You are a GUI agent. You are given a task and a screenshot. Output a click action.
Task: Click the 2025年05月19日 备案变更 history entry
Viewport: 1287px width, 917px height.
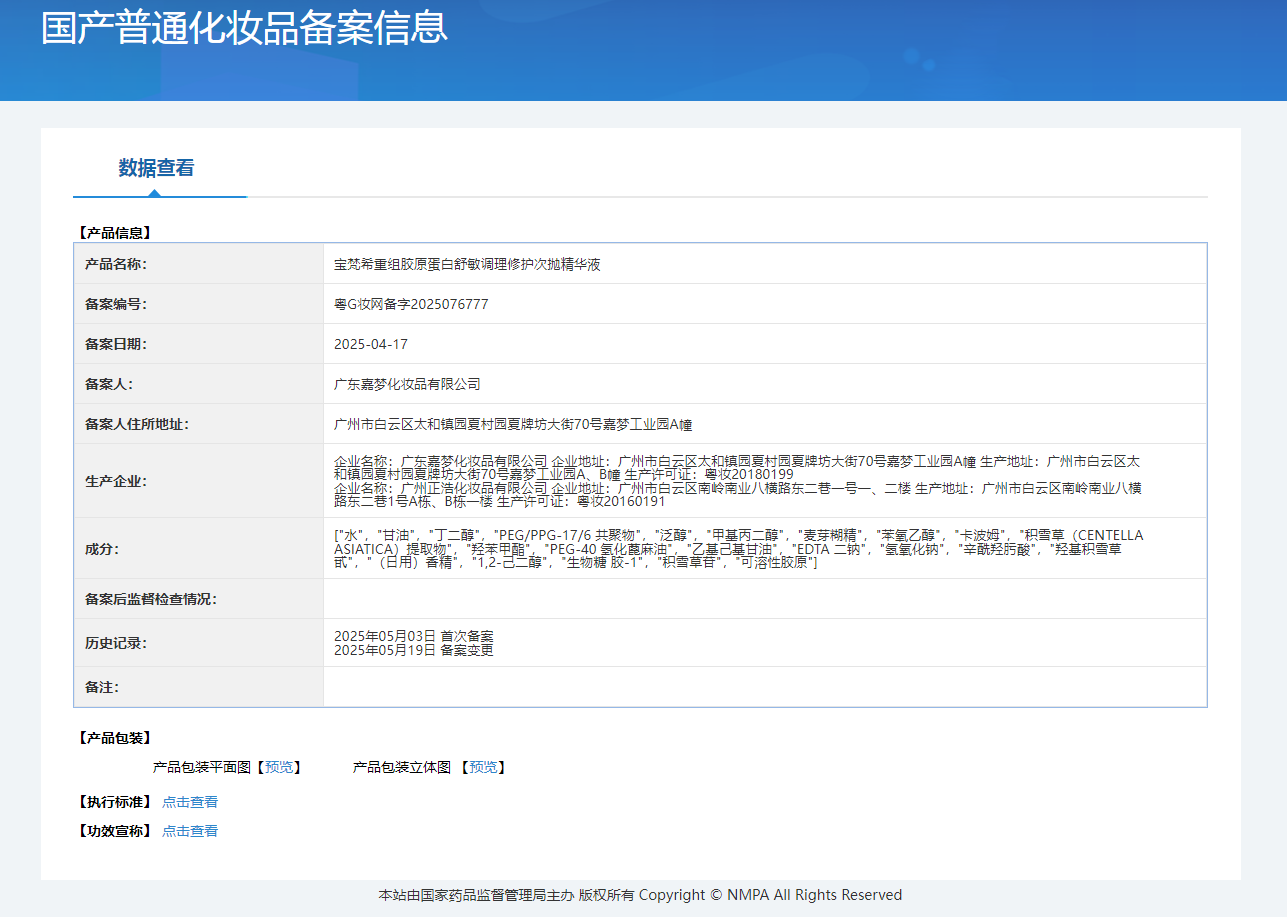point(413,650)
